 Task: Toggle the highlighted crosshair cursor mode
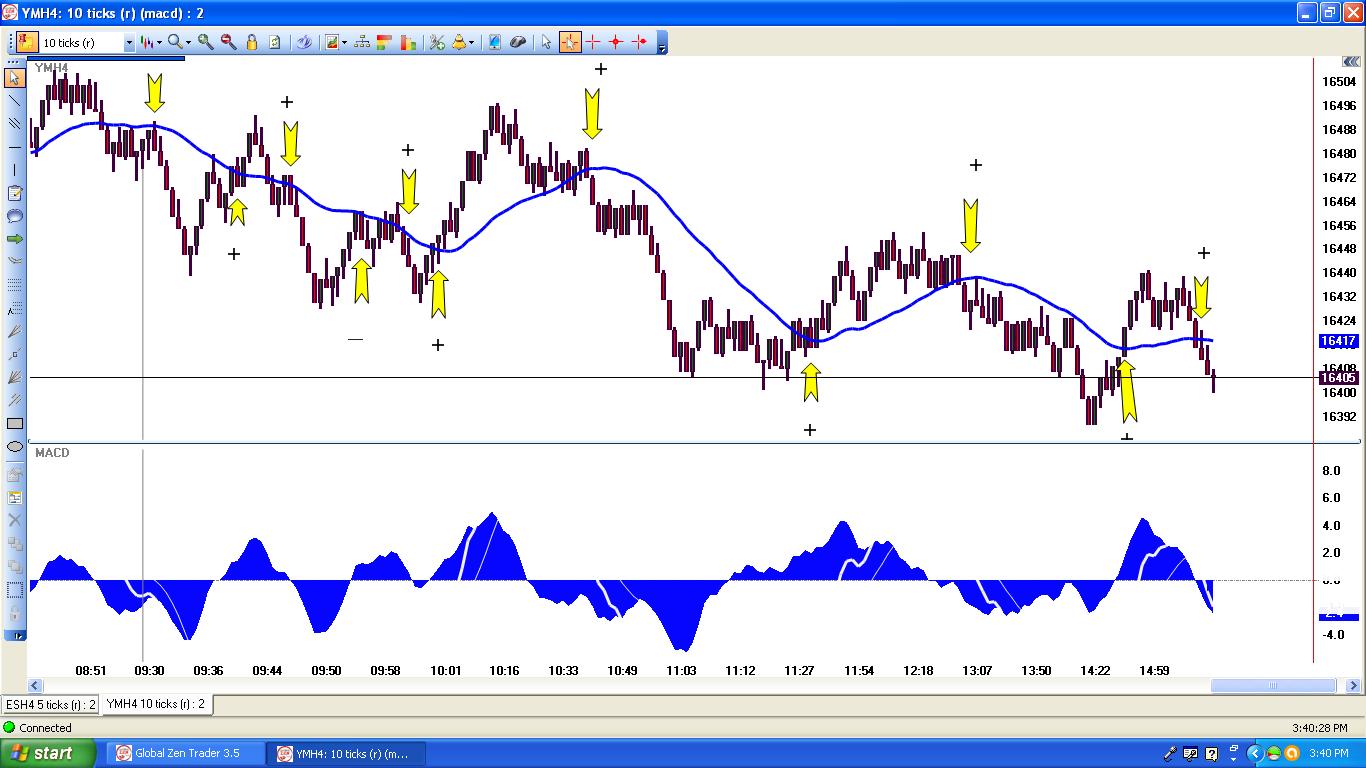click(569, 42)
